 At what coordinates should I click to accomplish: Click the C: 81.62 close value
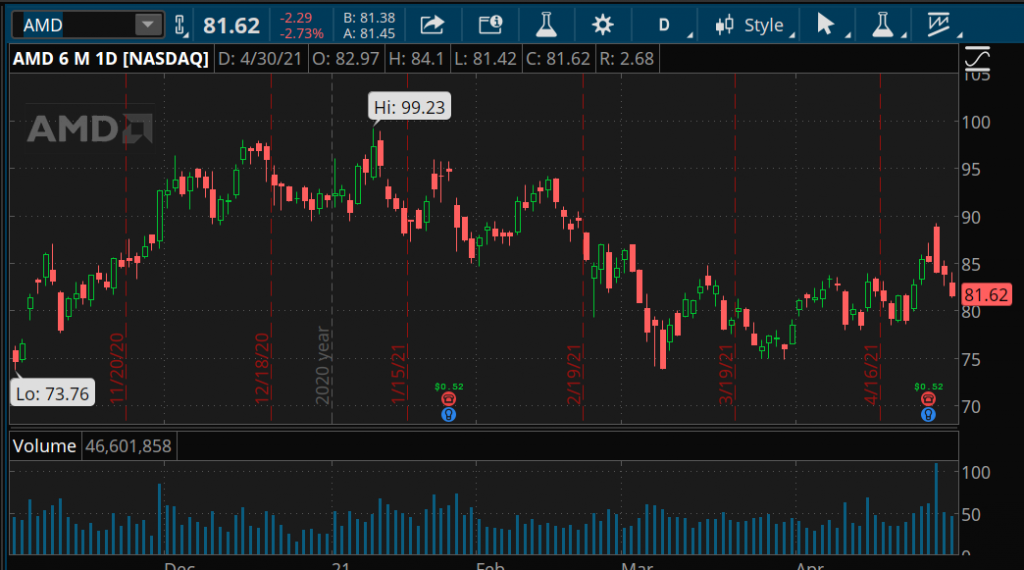pos(558,59)
